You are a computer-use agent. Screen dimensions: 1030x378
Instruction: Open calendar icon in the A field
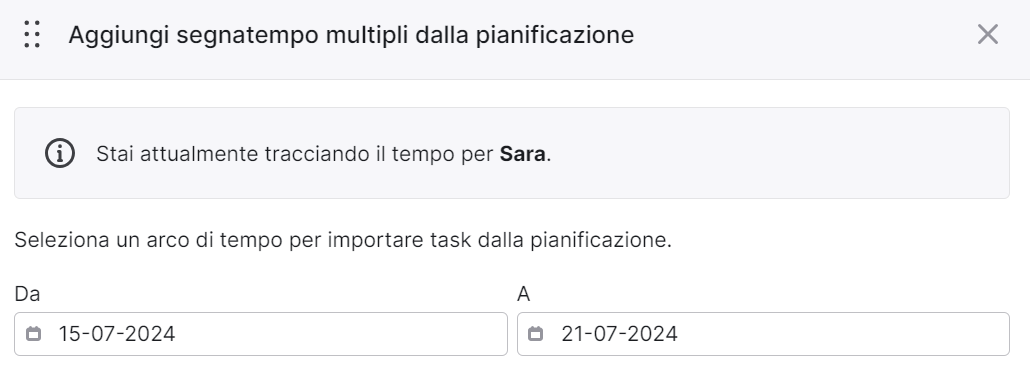point(535,334)
